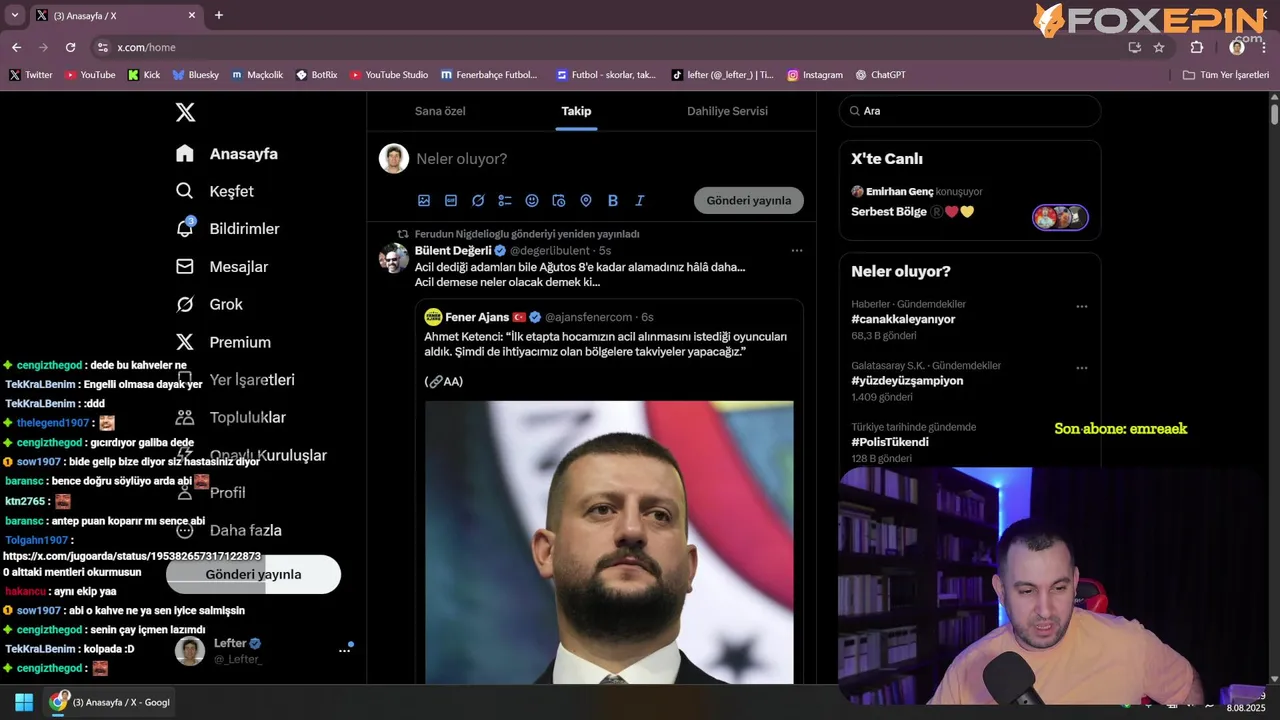Open Fener Ajans quoted account
The image size is (1280, 720).
tap(477, 317)
